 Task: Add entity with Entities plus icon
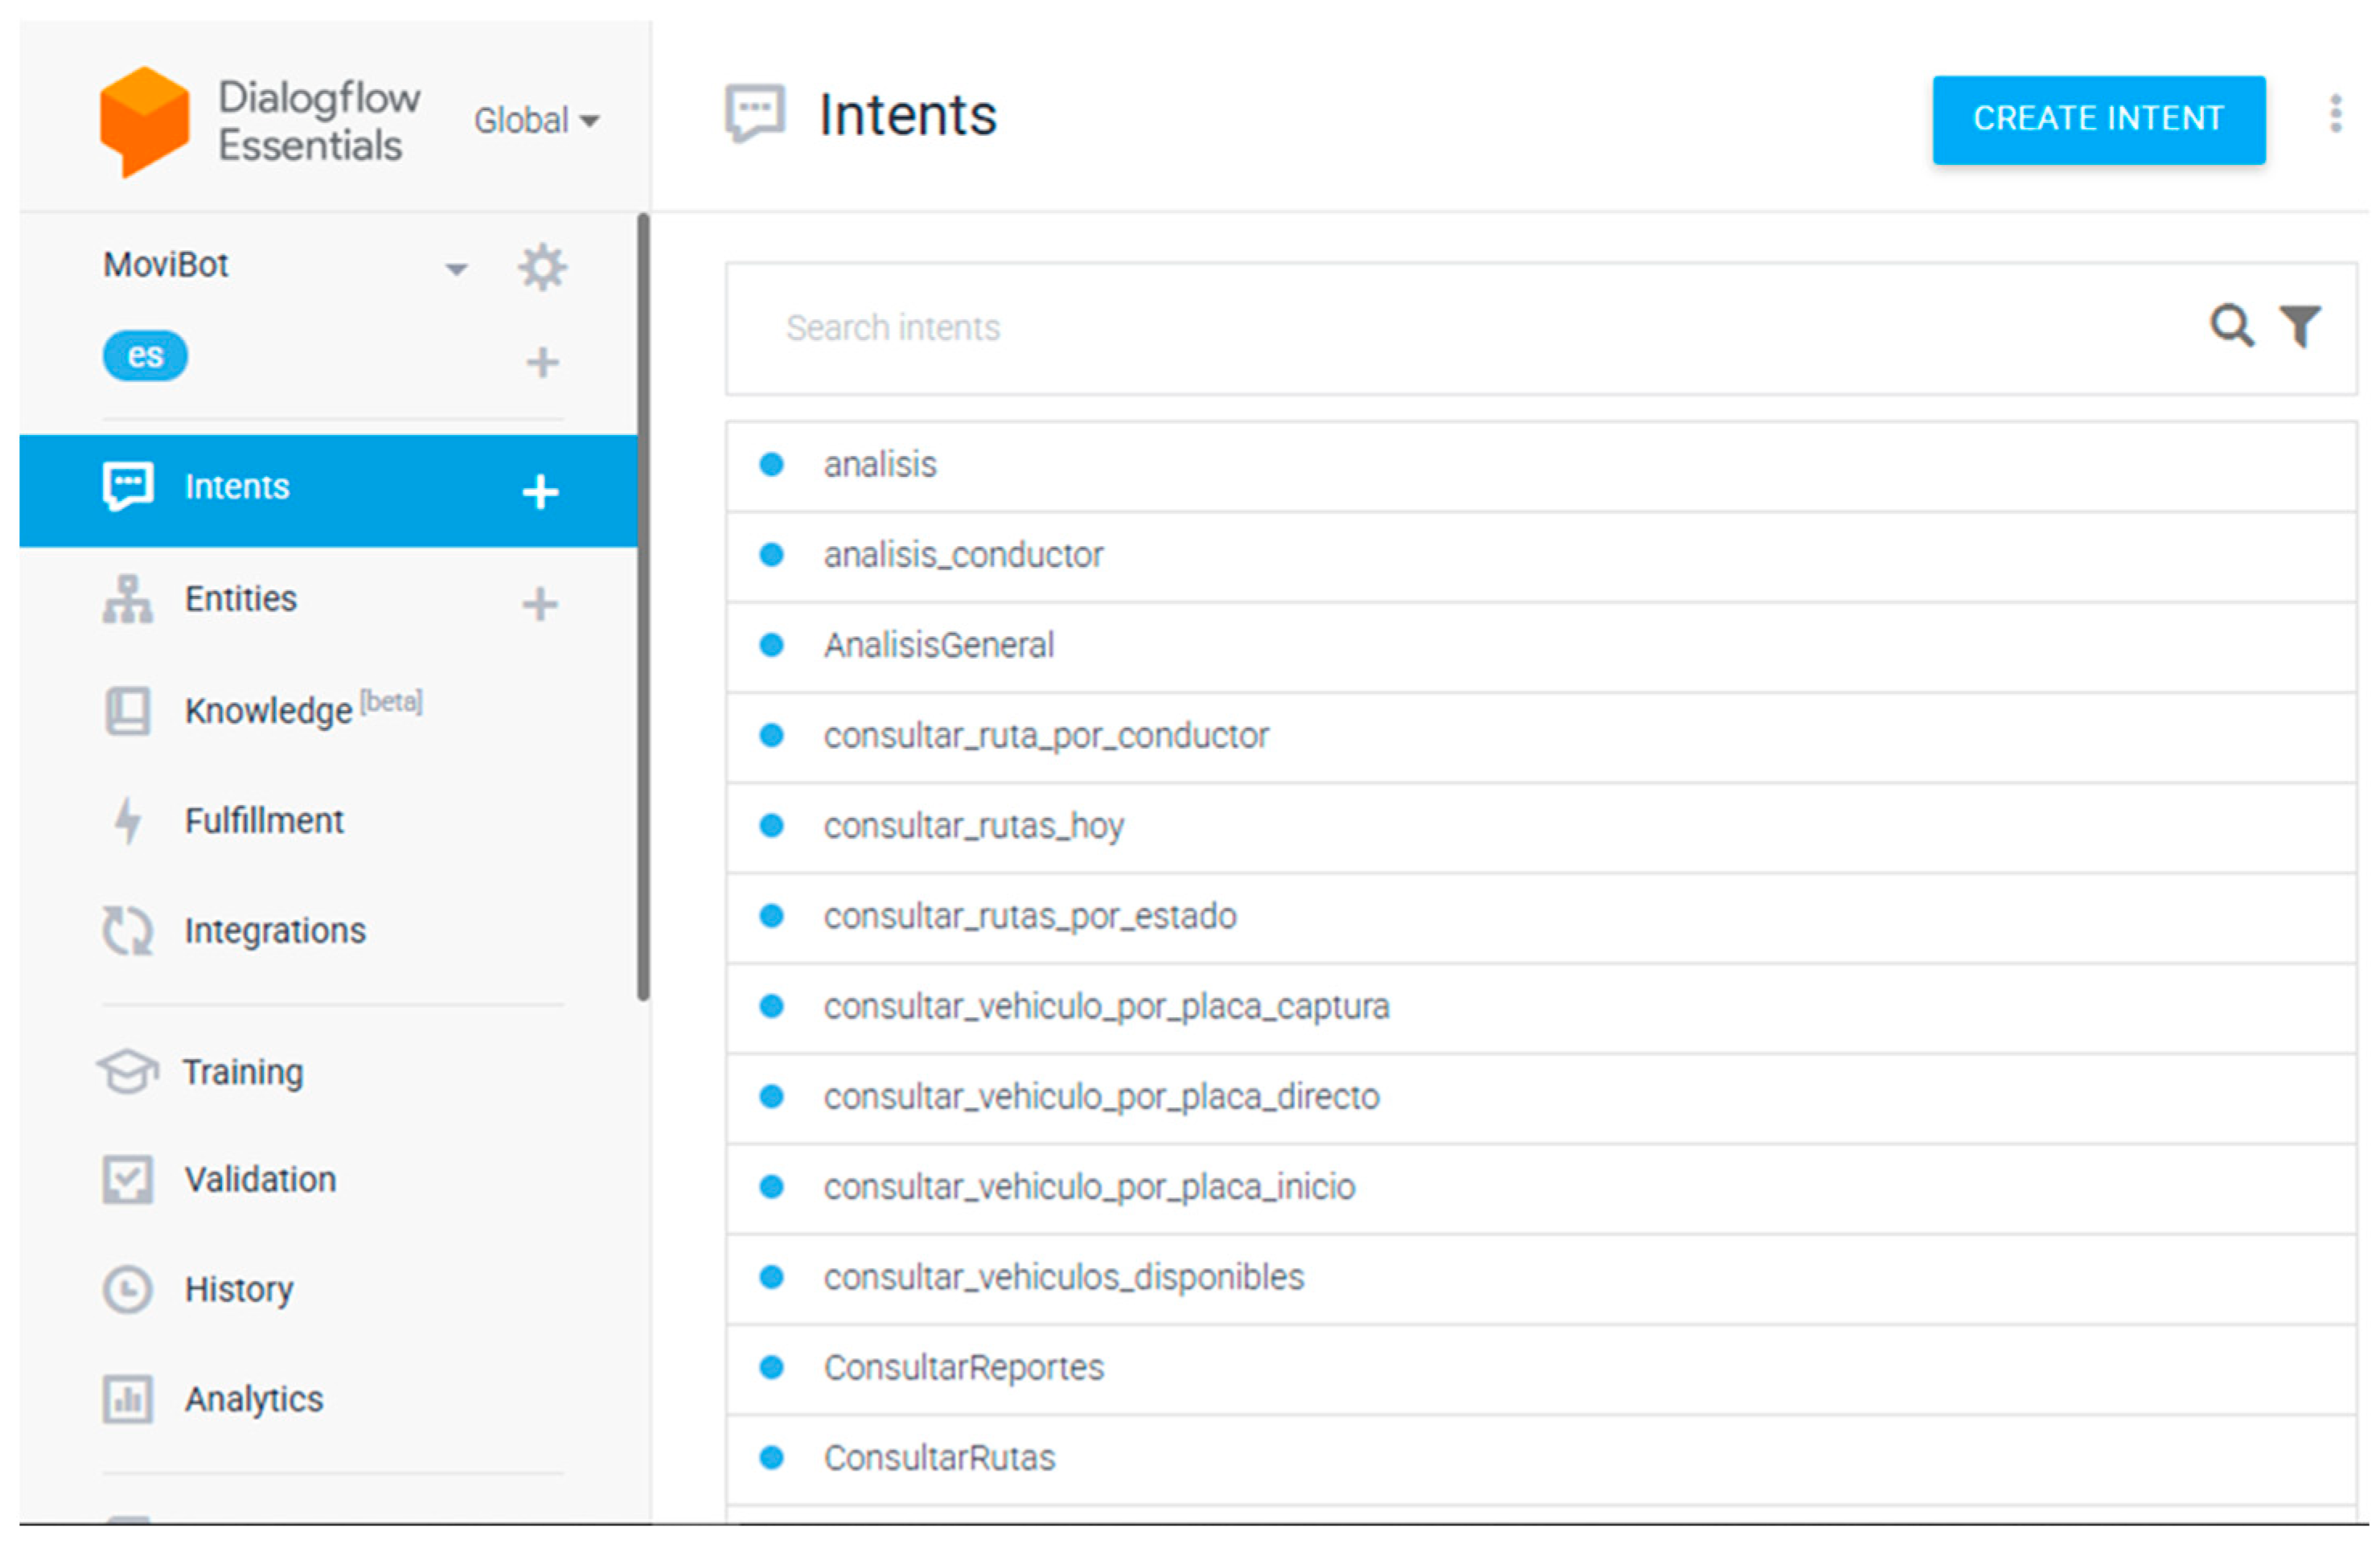tap(540, 603)
